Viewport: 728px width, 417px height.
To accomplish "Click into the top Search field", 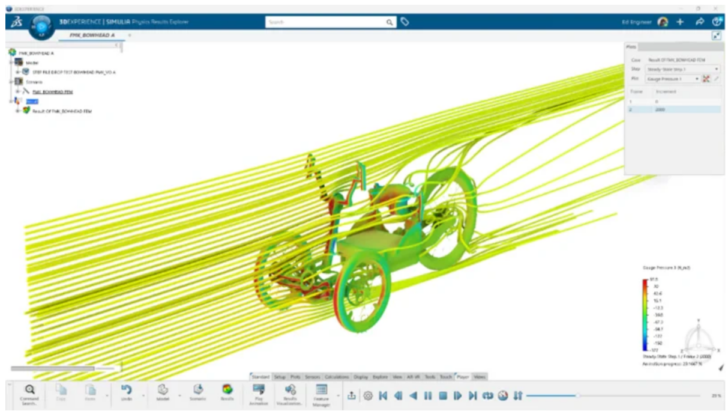I will click(325, 22).
